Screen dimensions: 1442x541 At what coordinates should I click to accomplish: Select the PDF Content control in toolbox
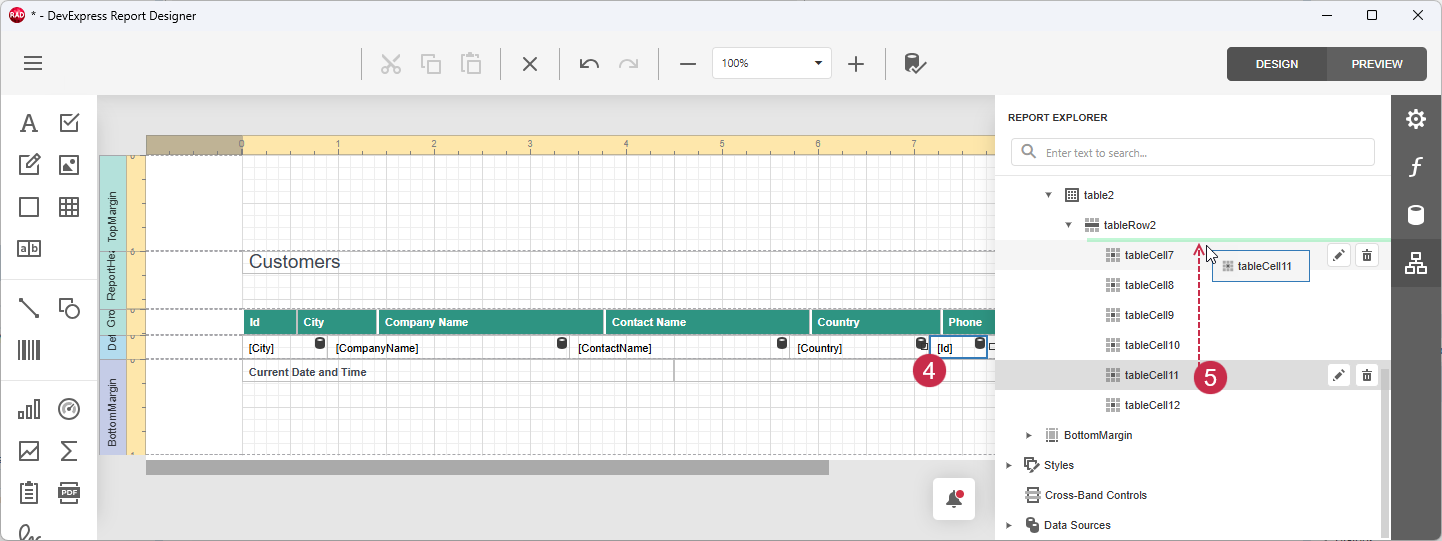[69, 493]
